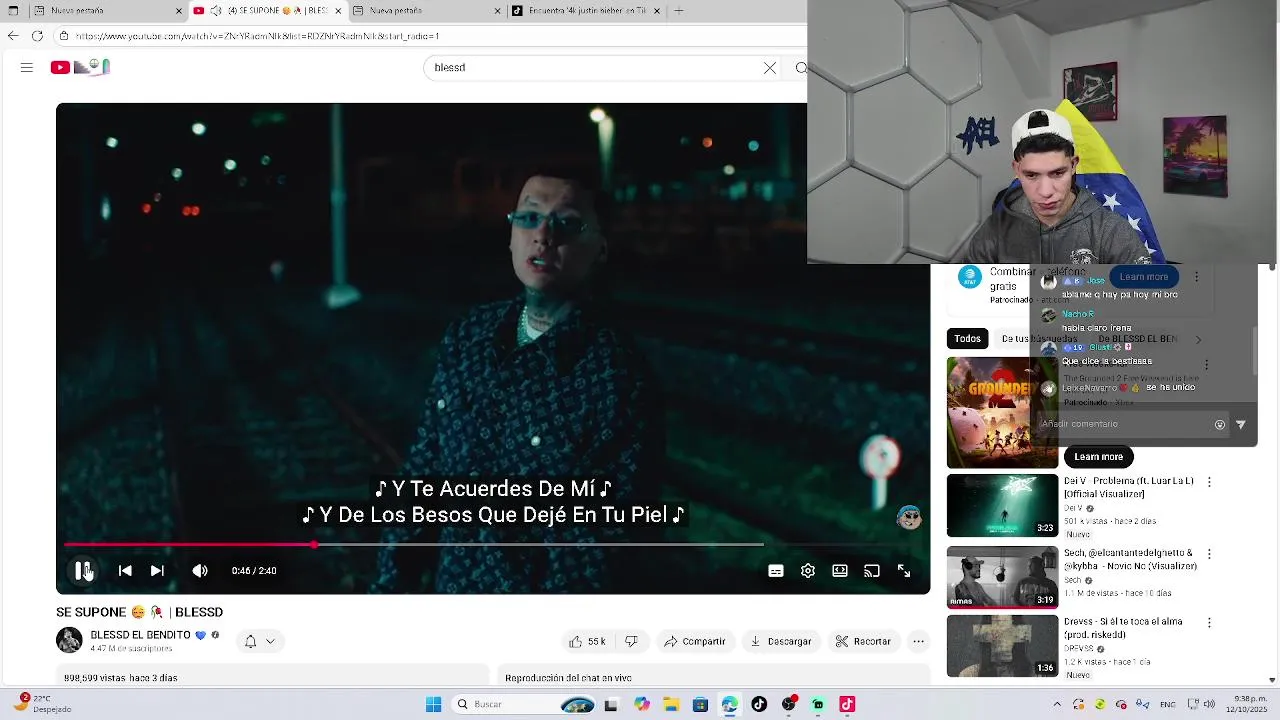Go to the YouTube home logo

(80, 67)
